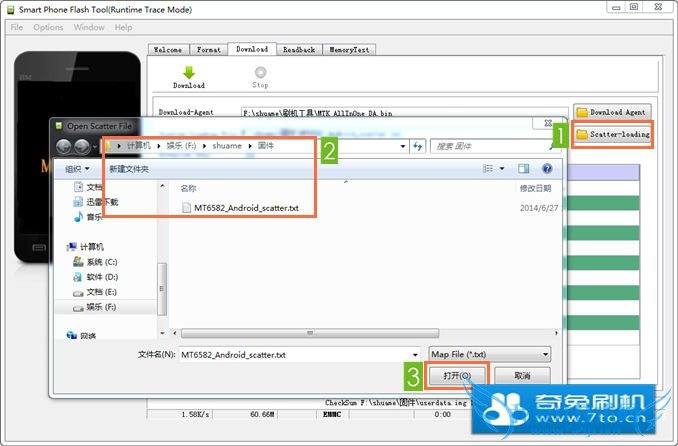The height and width of the screenshot is (446, 678).
Task: Open the Download Agent folder button
Action: (x=612, y=112)
